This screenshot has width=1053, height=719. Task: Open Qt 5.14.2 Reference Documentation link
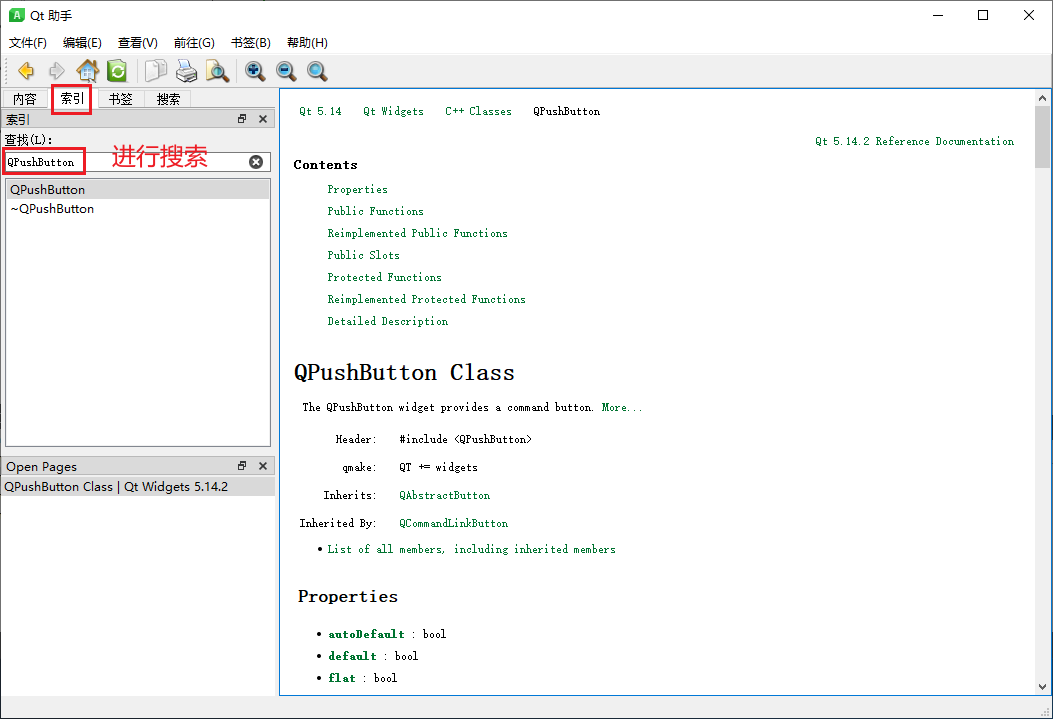(915, 141)
